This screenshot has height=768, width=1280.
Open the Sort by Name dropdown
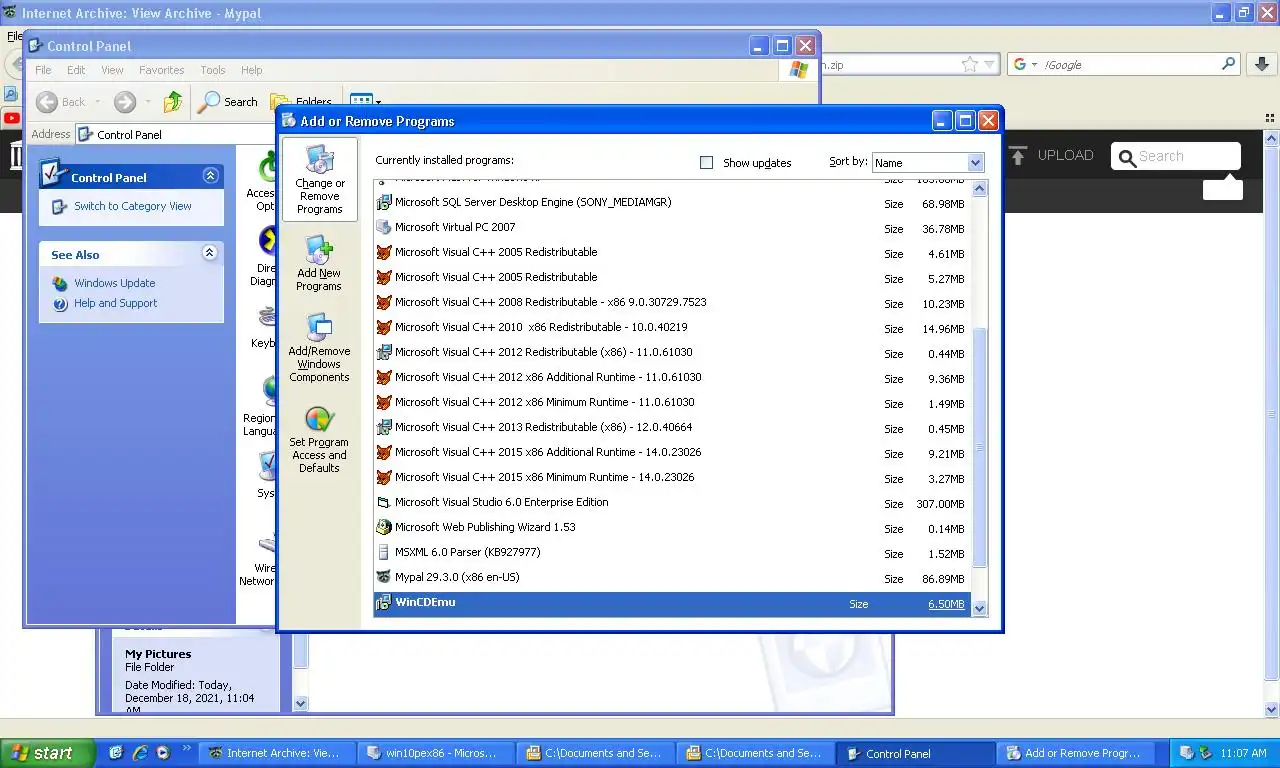[x=976, y=162]
